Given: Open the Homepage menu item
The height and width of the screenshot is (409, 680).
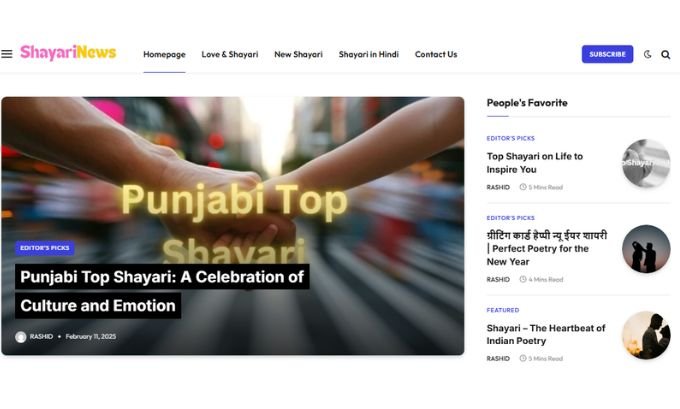Looking at the screenshot, I should (x=164, y=54).
